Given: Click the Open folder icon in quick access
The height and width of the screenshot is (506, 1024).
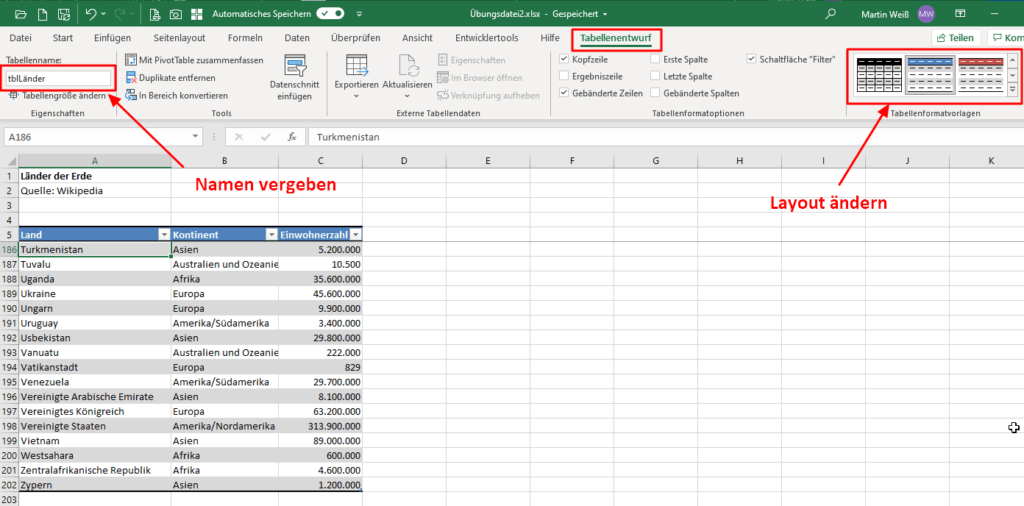Looking at the screenshot, I should pyautogui.click(x=21, y=13).
